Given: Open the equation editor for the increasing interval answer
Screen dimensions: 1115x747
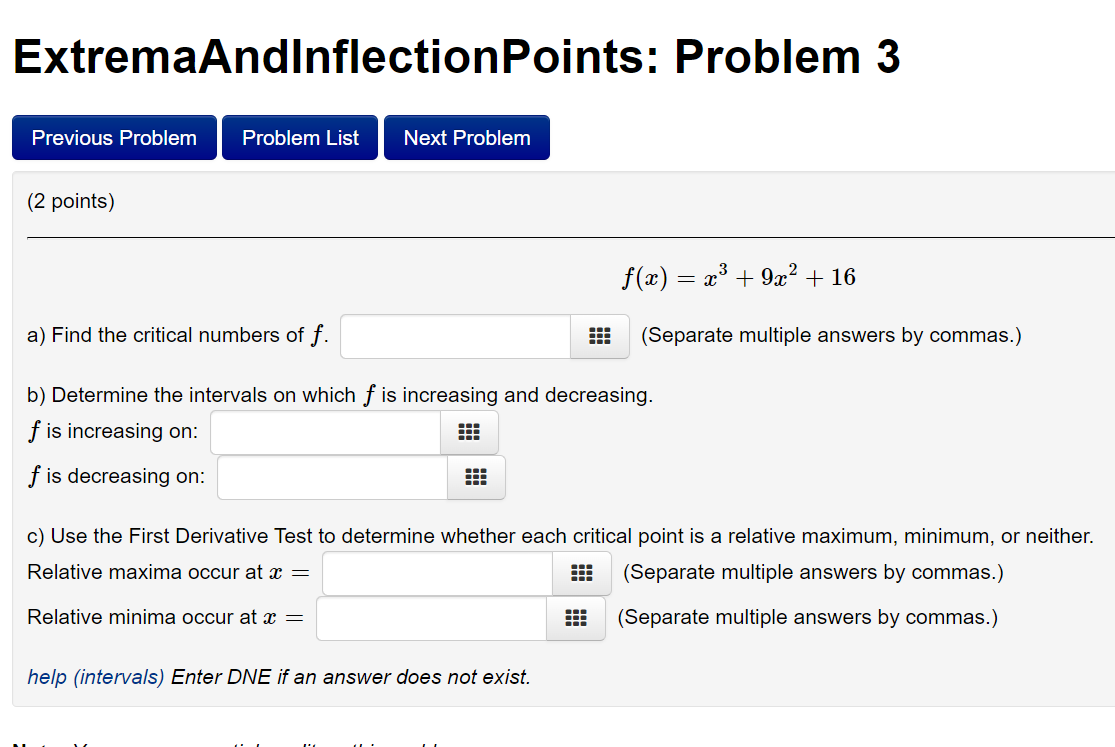Looking at the screenshot, I should [x=469, y=432].
